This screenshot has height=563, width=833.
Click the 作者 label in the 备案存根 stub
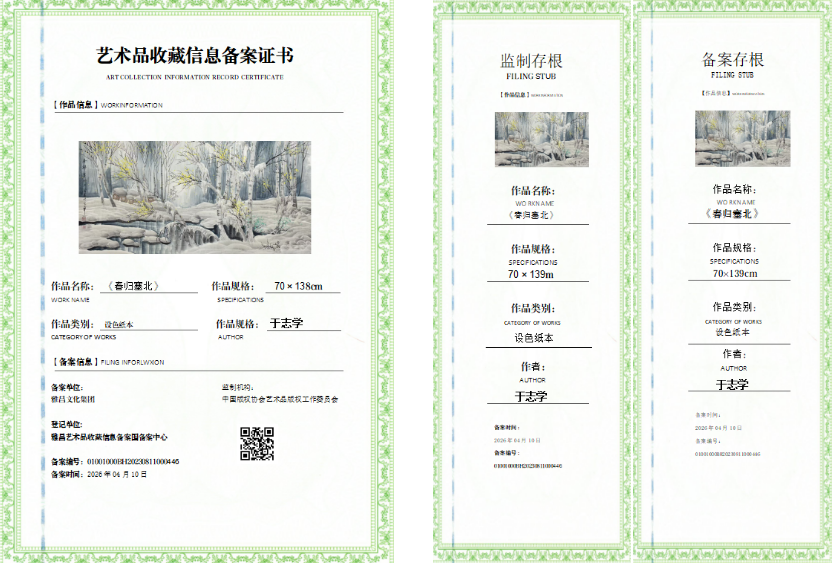734,354
